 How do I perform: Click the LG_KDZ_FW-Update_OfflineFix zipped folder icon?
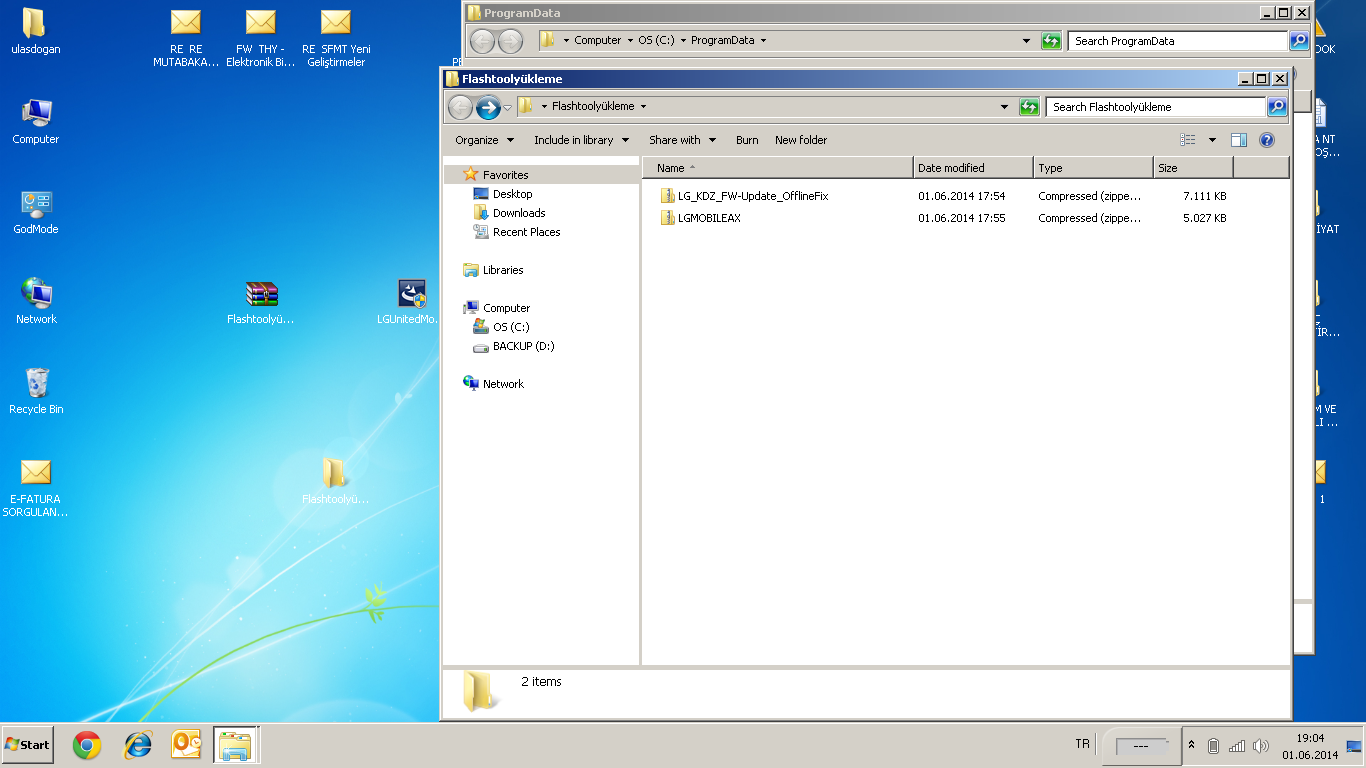(668, 196)
